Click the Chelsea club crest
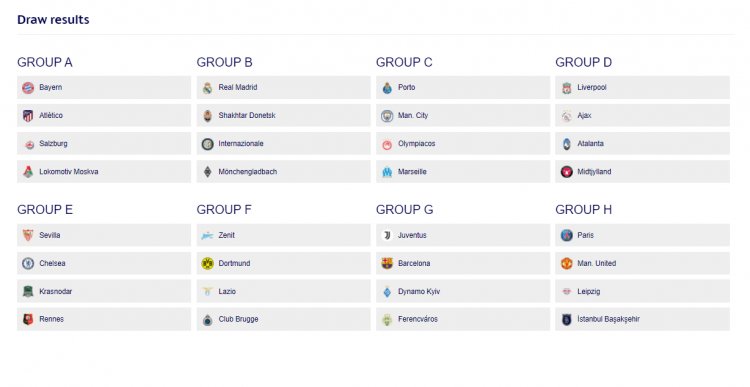This screenshot has width=750, height=387. click(28, 263)
